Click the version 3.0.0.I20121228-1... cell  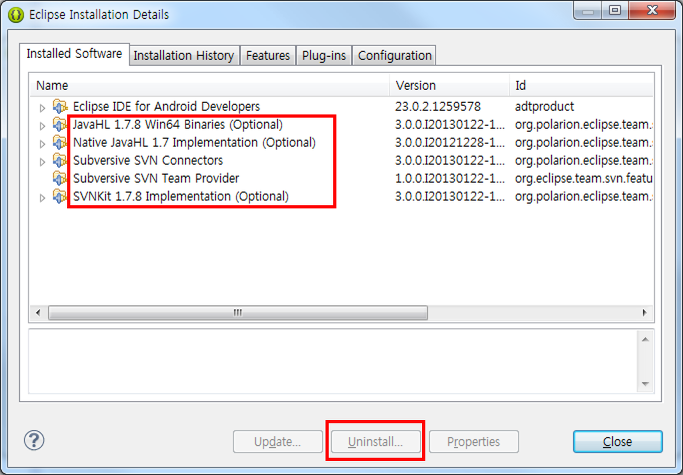click(x=450, y=142)
